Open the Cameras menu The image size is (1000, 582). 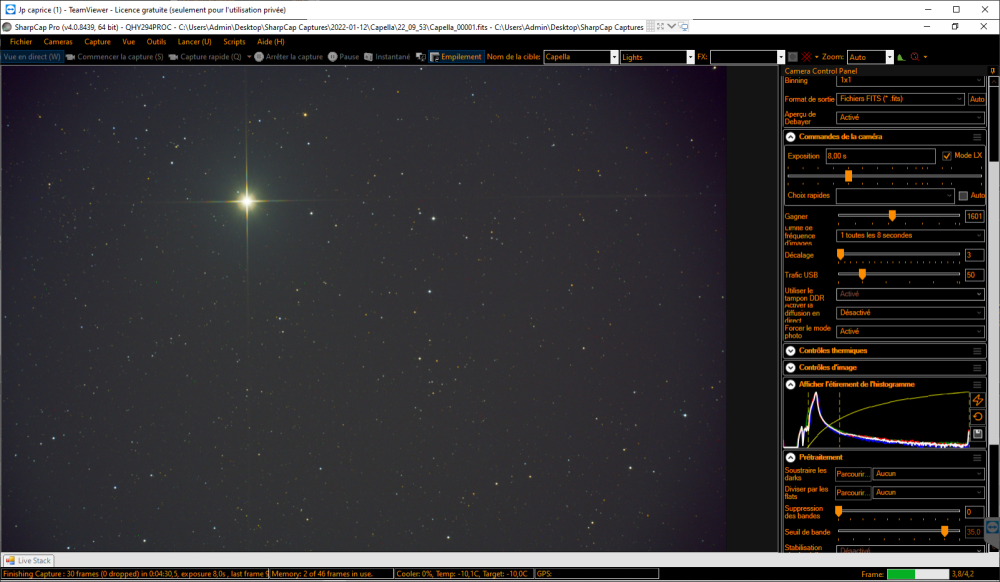coord(58,42)
